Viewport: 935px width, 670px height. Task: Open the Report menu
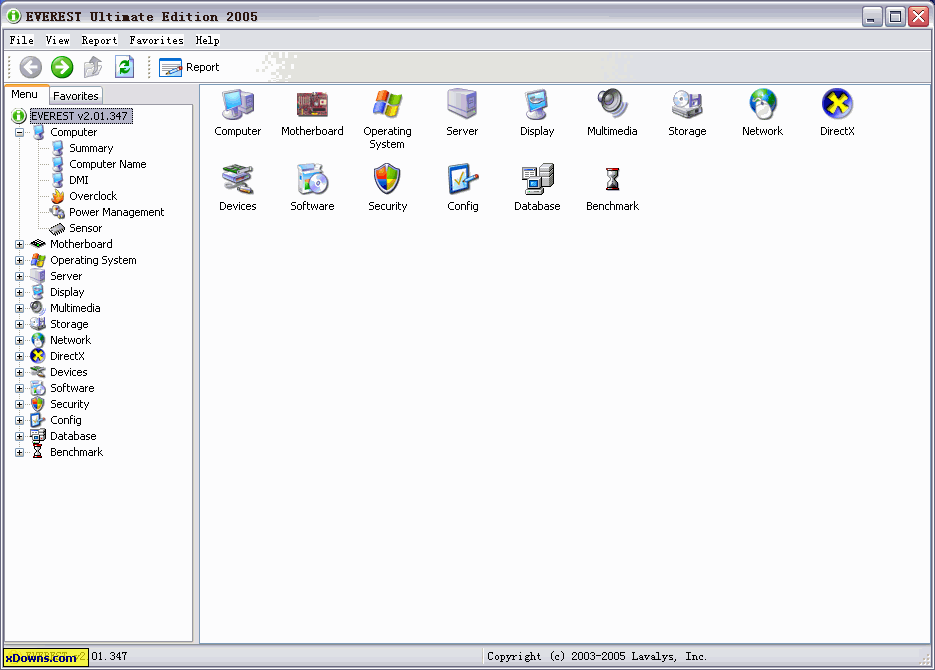pyautogui.click(x=100, y=41)
